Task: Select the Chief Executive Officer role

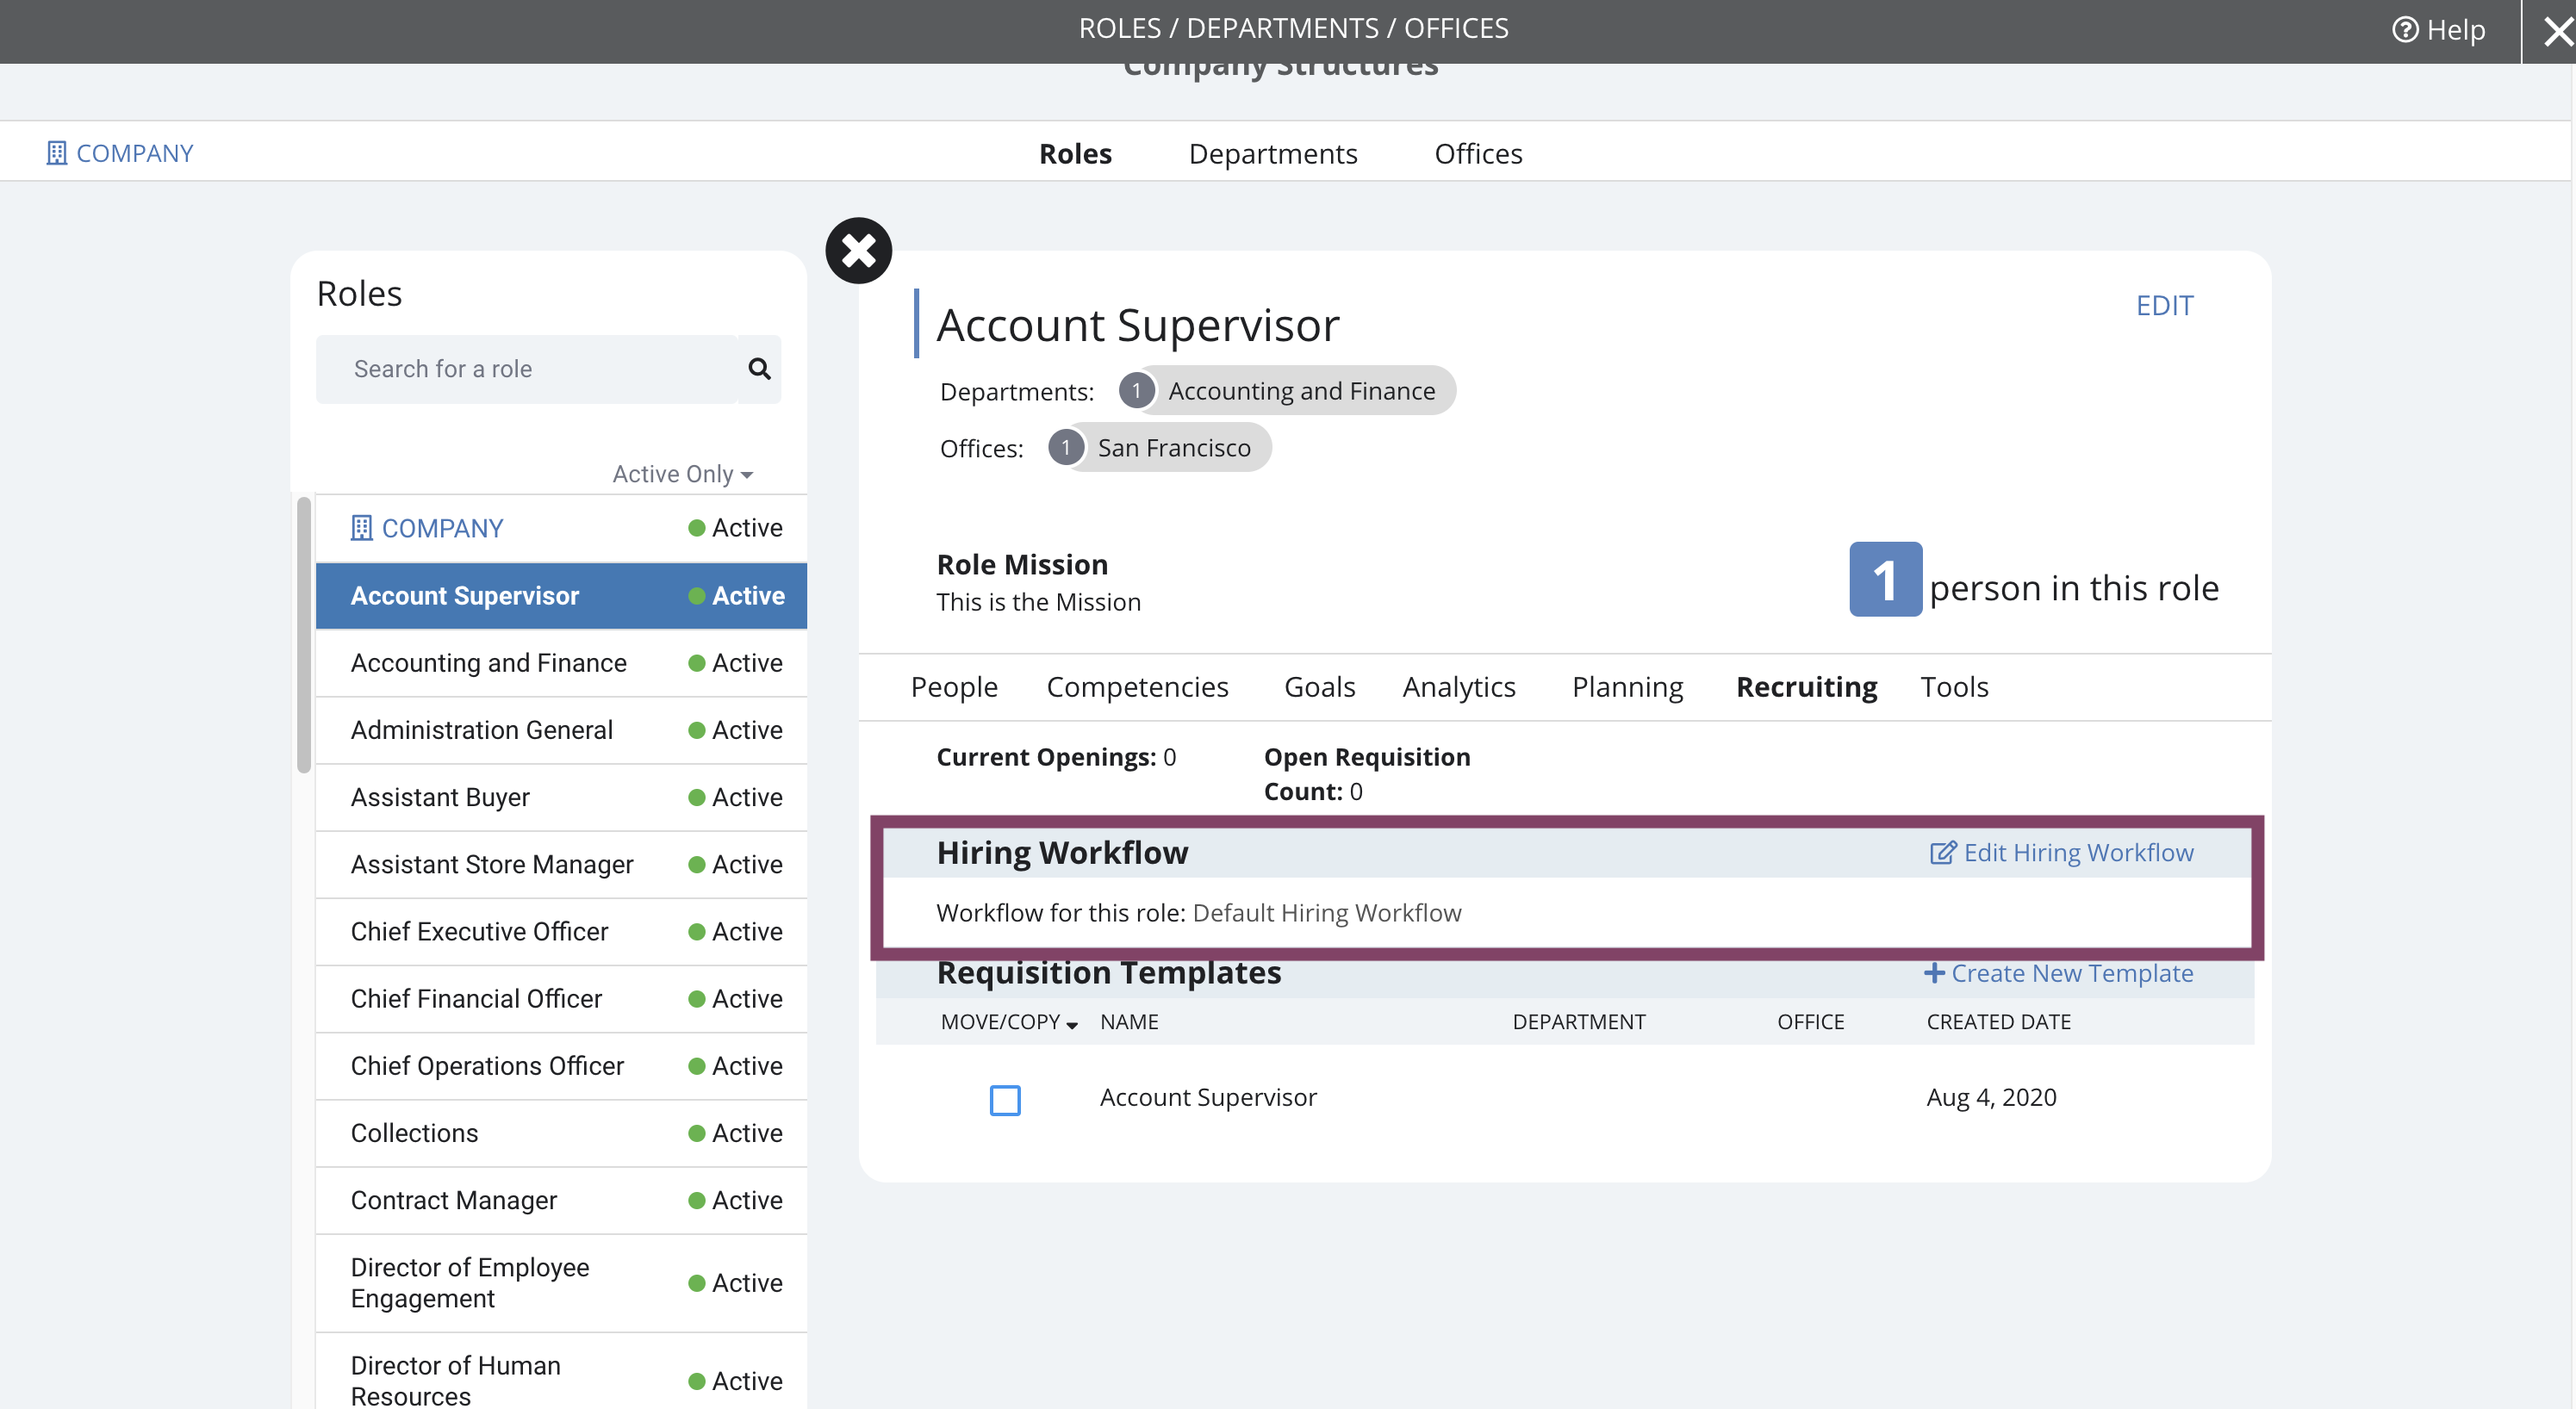Action: coord(561,931)
